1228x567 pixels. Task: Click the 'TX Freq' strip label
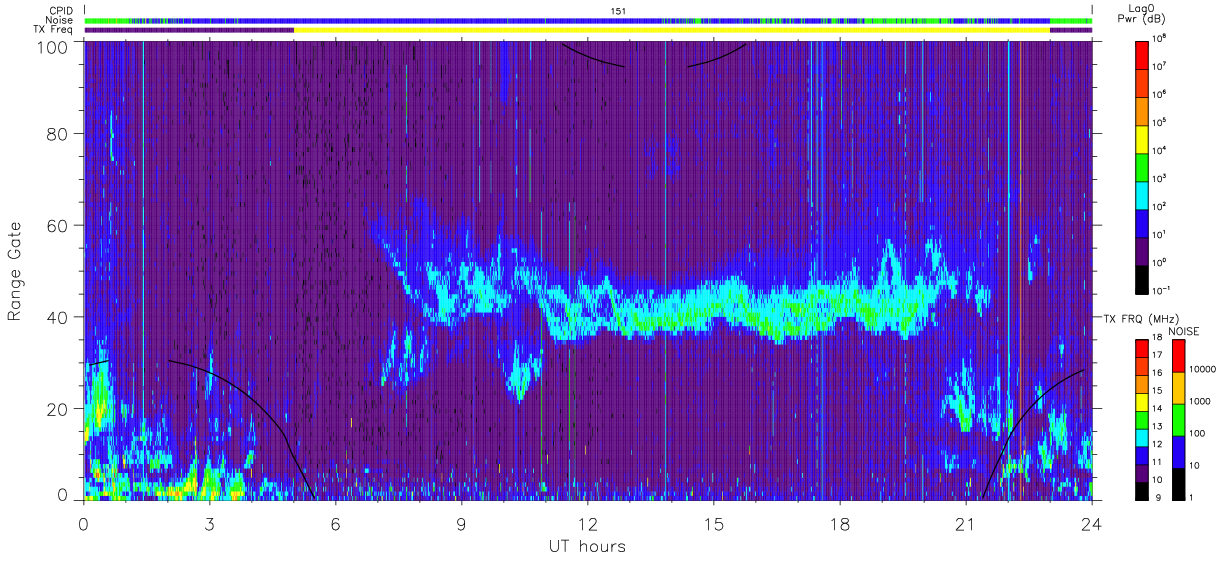point(55,30)
